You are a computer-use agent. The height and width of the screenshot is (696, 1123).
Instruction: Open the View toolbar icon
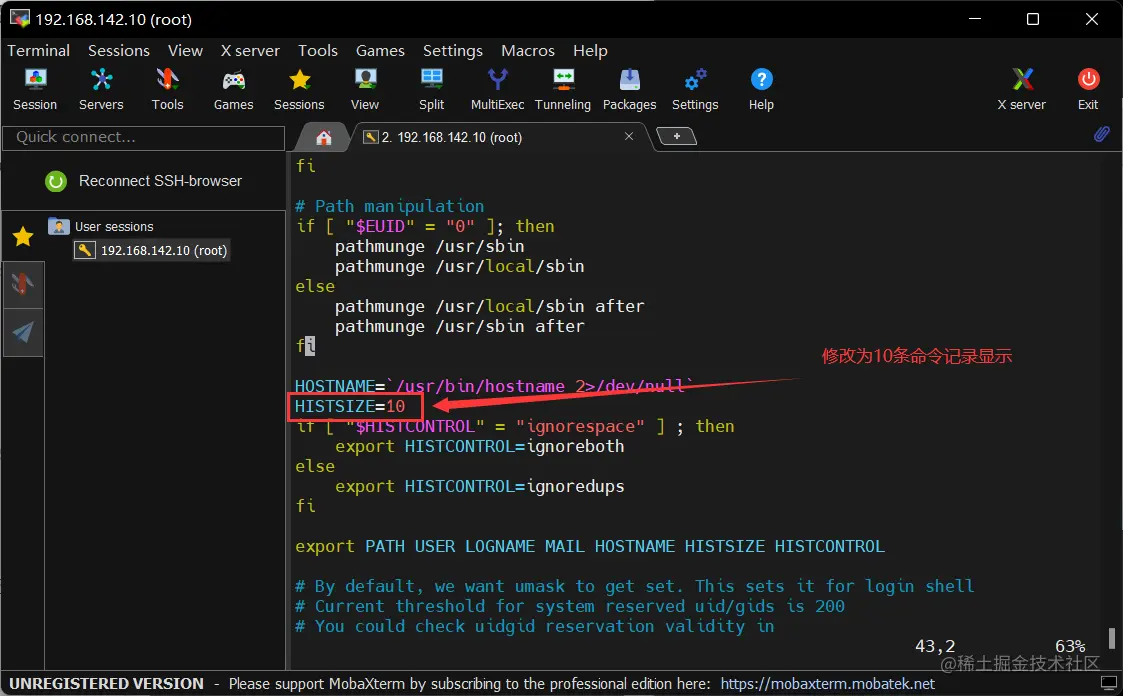tap(365, 90)
